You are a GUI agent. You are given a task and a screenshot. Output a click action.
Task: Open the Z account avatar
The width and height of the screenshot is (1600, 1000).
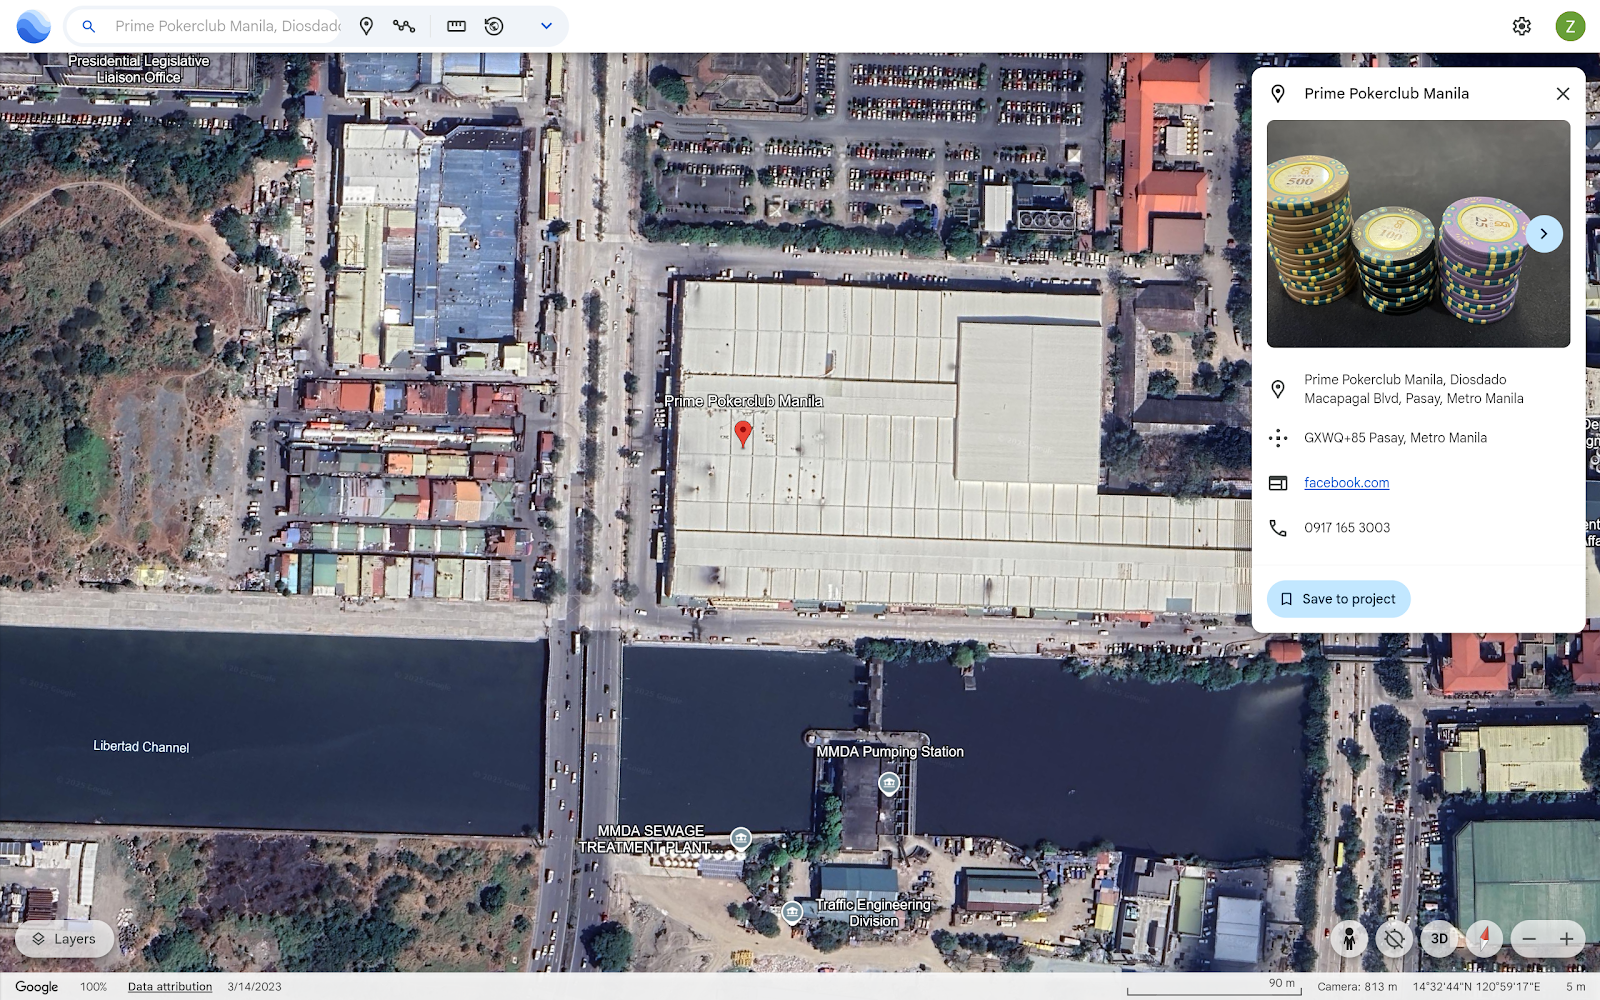click(1570, 26)
